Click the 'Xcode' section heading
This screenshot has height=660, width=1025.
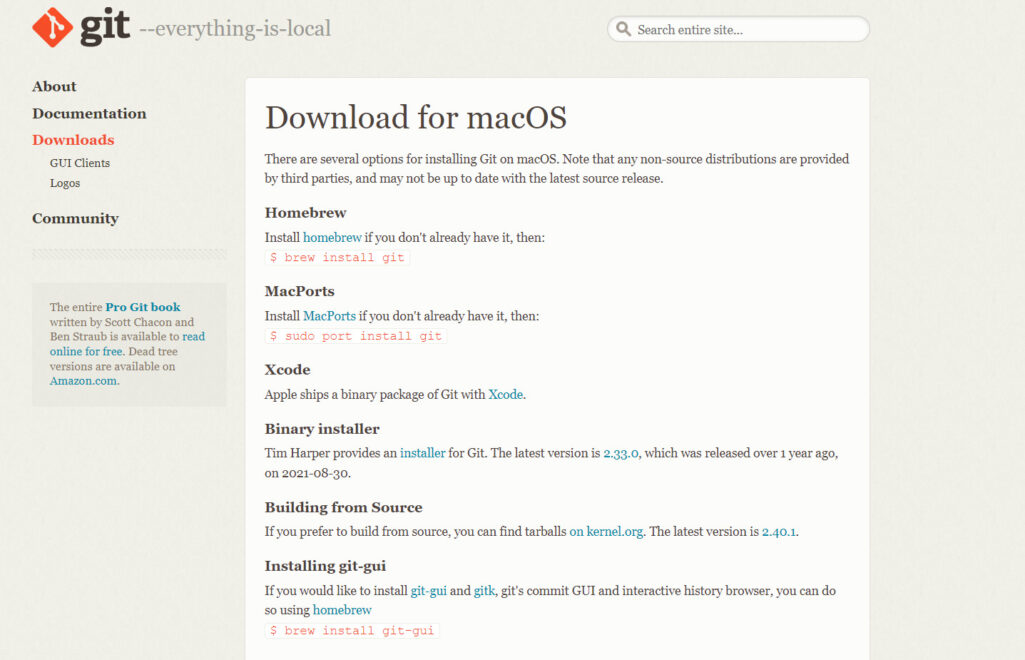point(288,369)
